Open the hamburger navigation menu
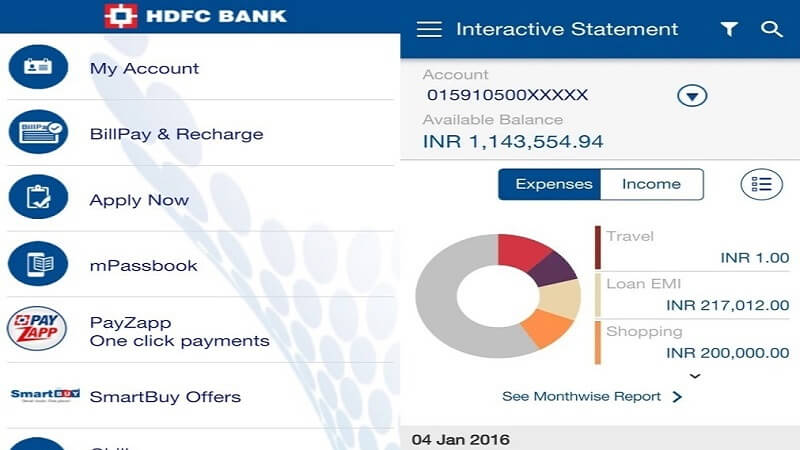The image size is (800, 450). 429,29
